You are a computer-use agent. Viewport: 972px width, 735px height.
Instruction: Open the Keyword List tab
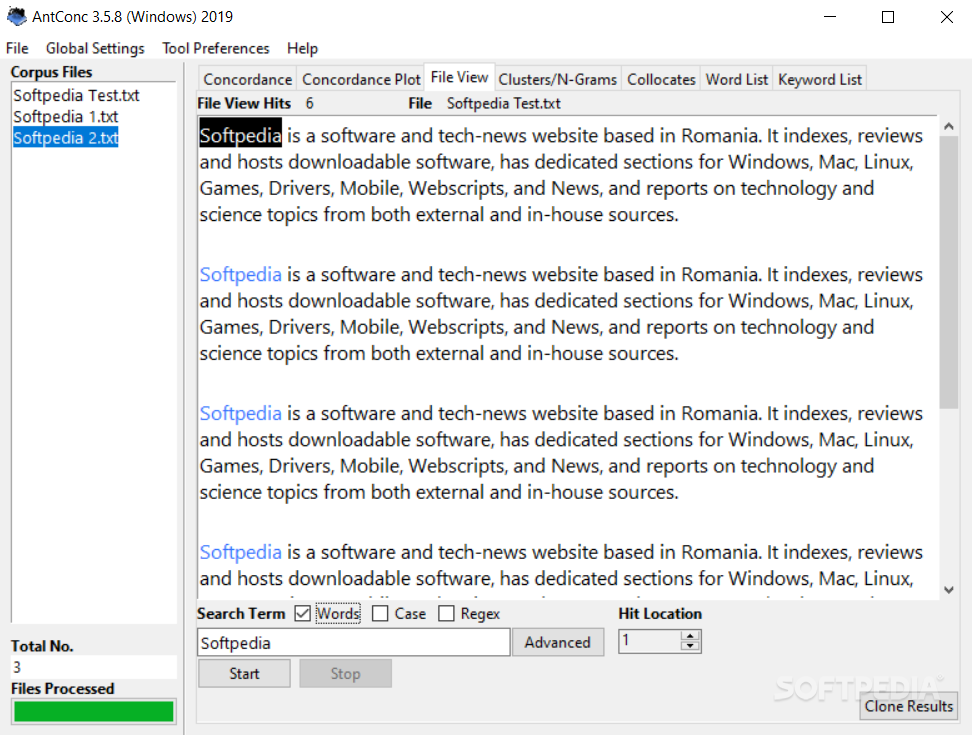(820, 79)
